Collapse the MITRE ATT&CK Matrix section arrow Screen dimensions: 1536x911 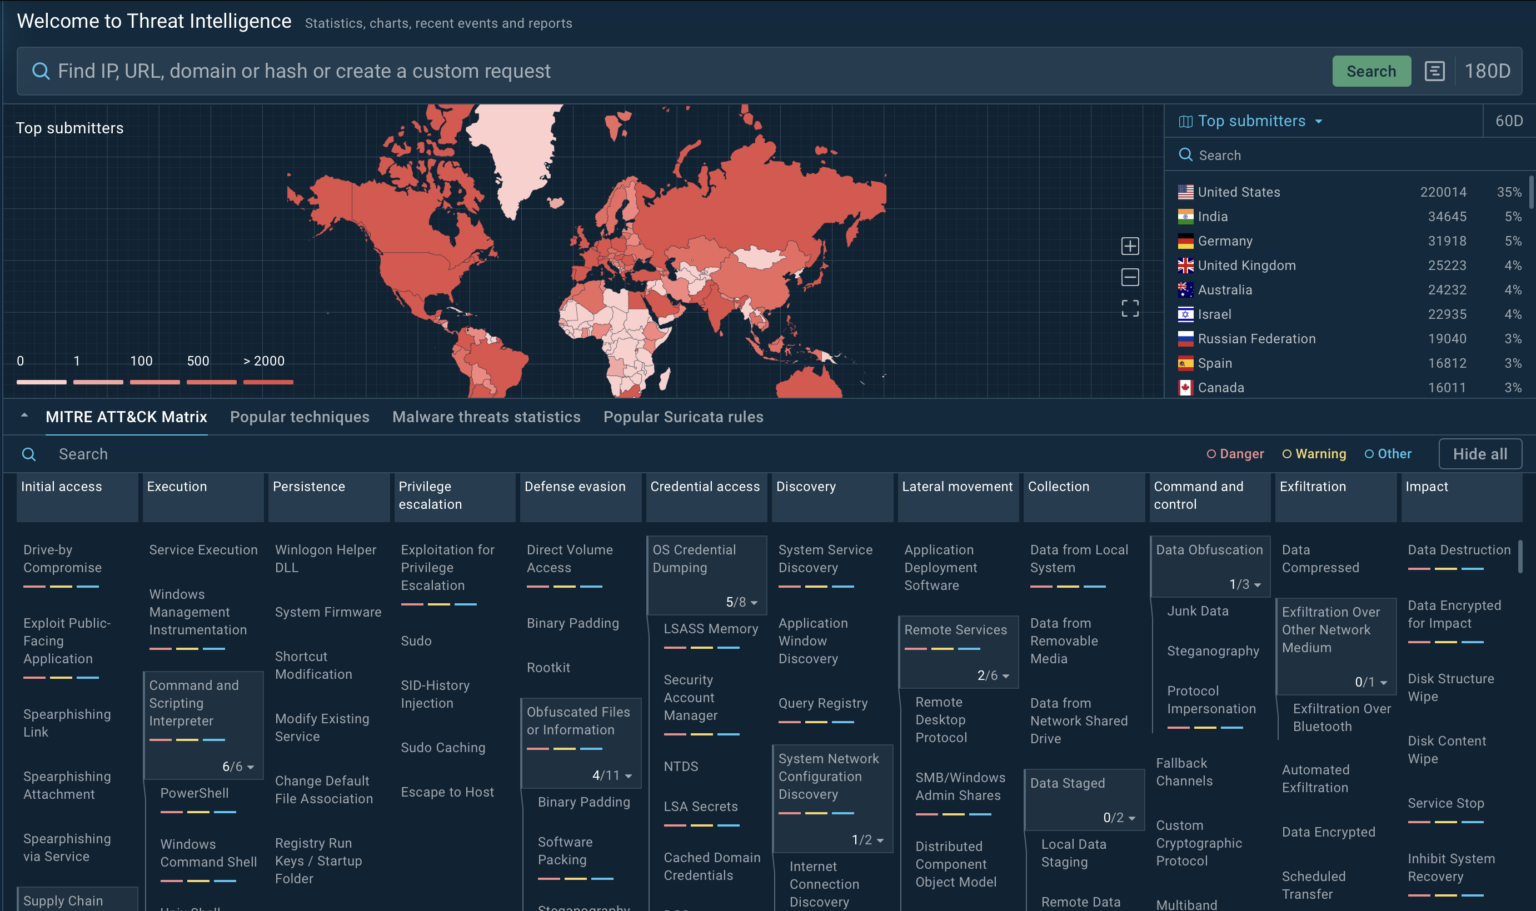coord(24,416)
